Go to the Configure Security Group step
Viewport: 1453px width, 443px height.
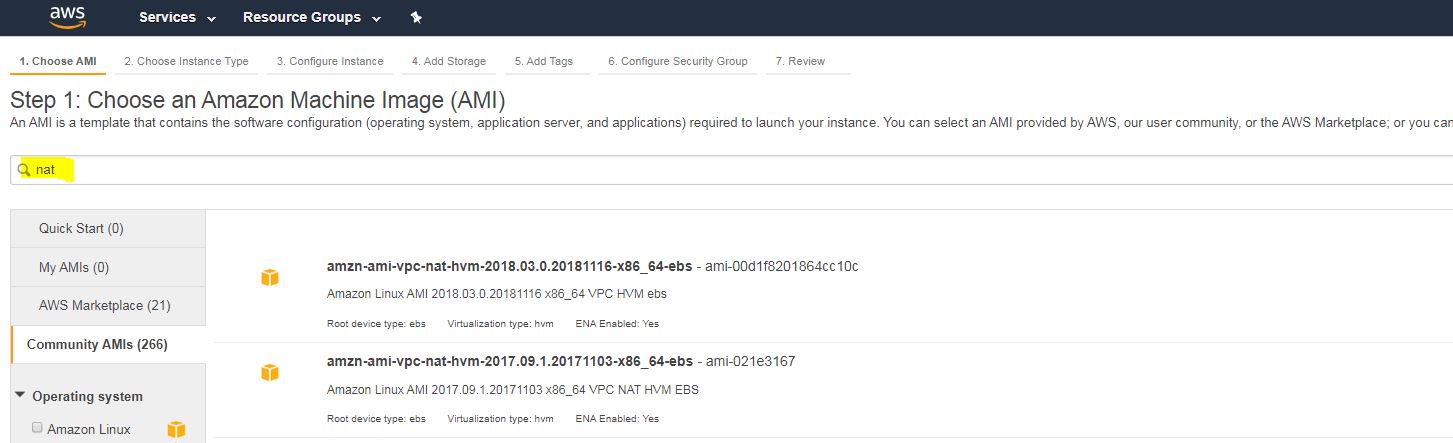(x=677, y=61)
